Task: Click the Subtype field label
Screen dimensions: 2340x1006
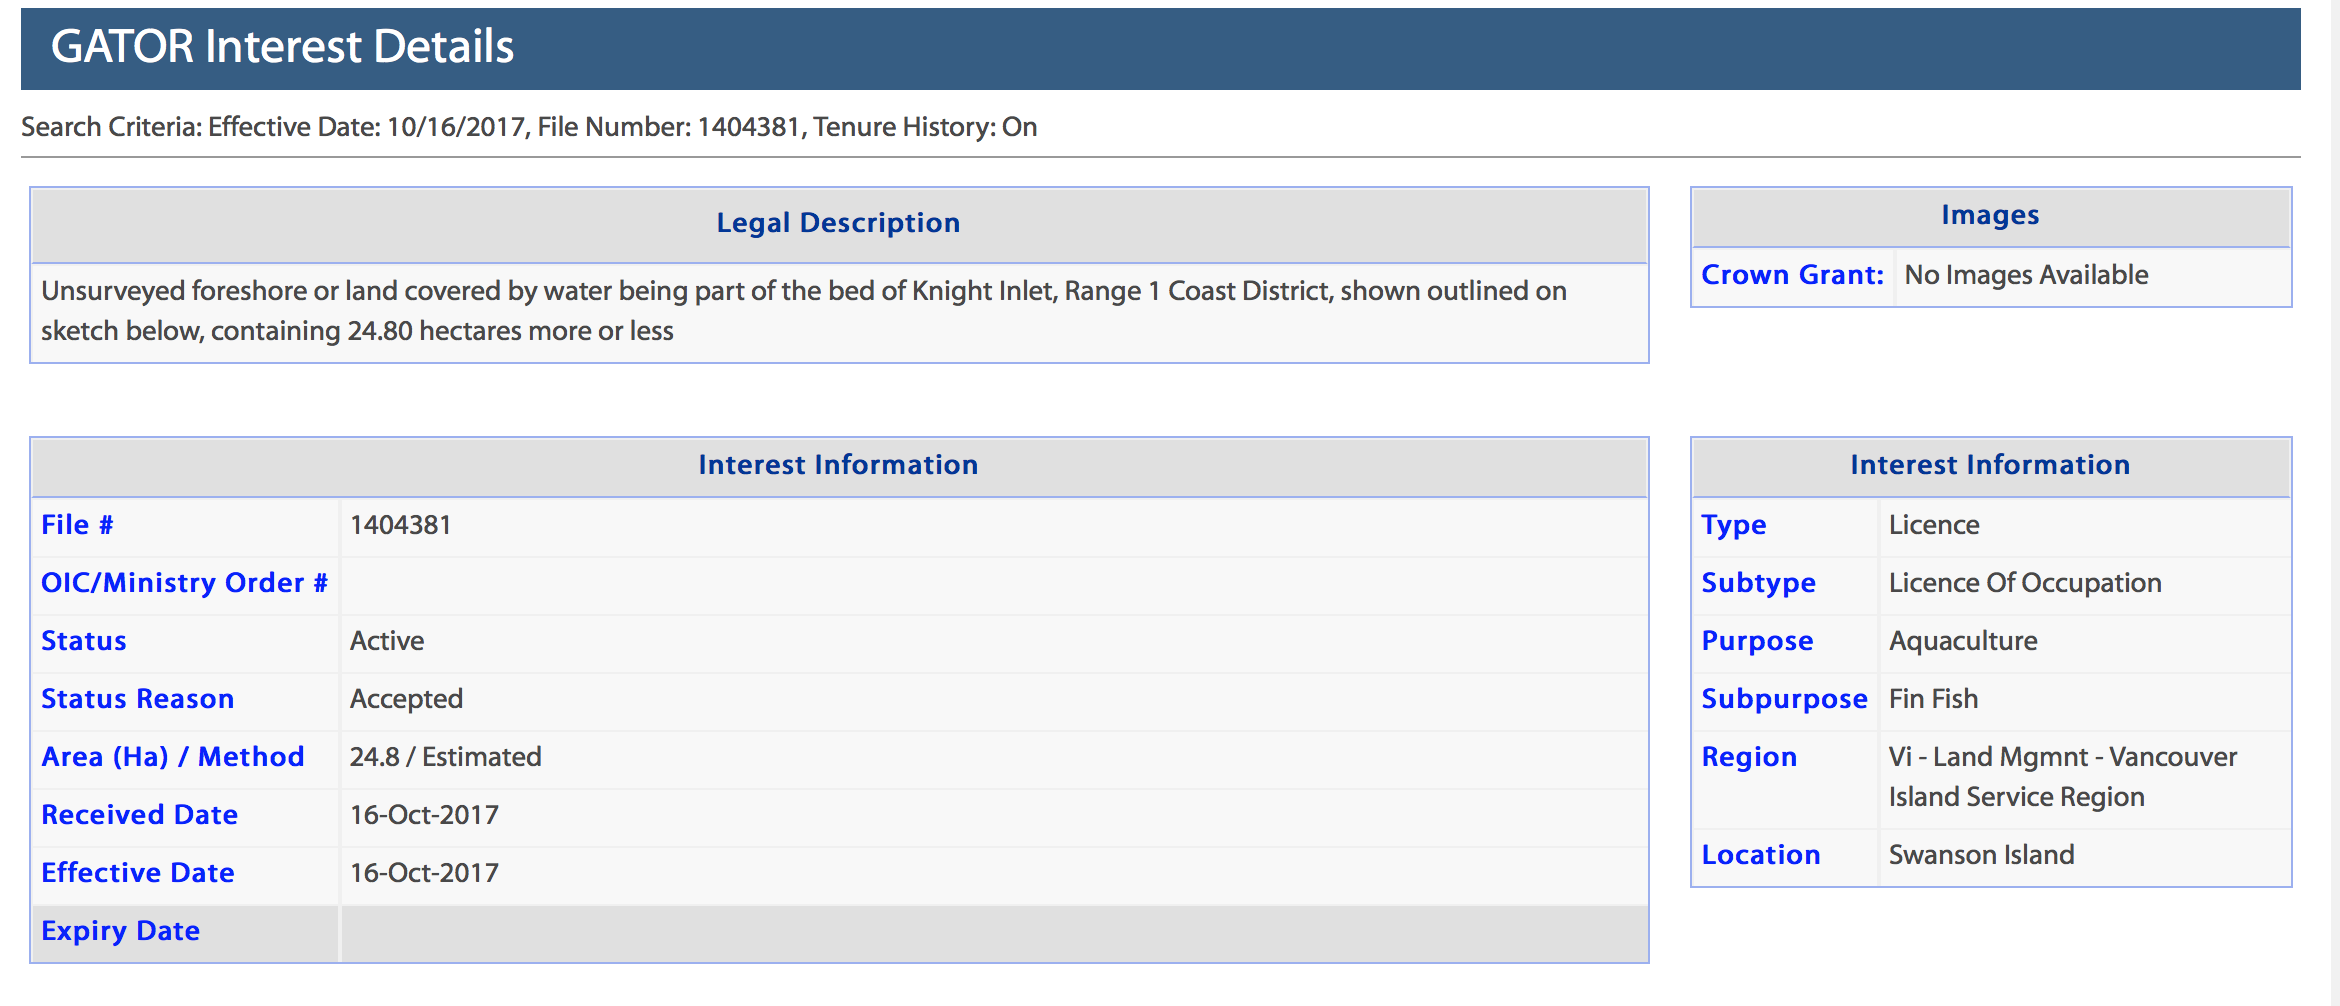Action: [1758, 583]
